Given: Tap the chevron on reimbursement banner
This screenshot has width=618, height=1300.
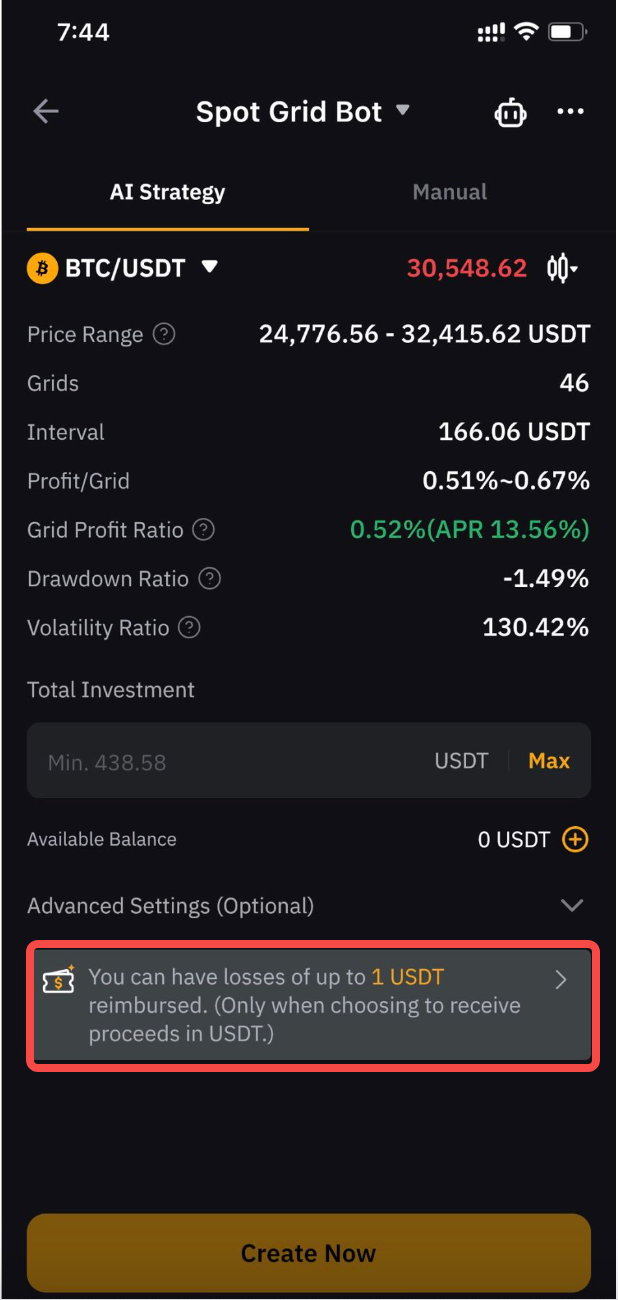Looking at the screenshot, I should [561, 979].
